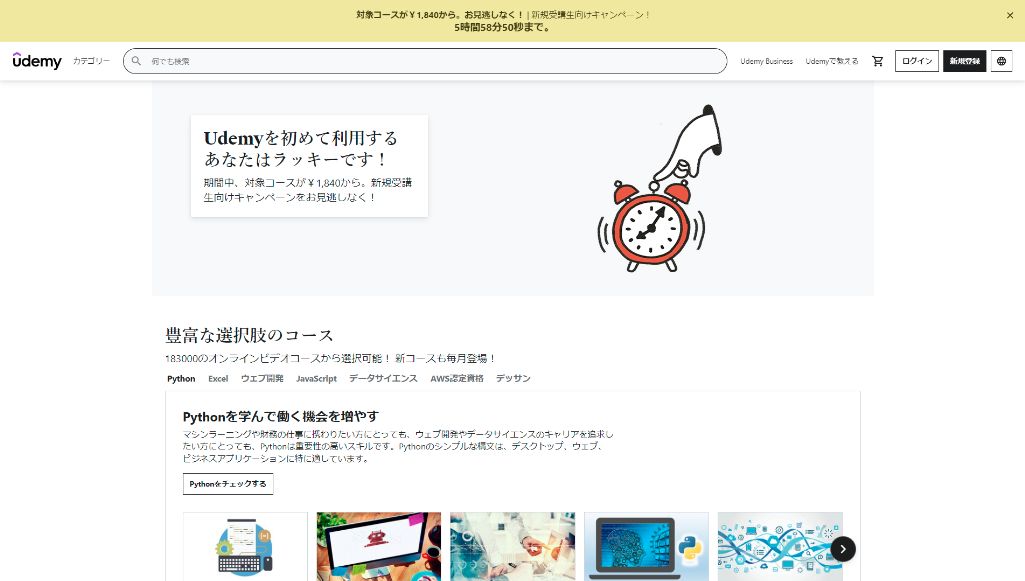Click the ログイン button
The image size is (1025, 581).
(x=916, y=61)
